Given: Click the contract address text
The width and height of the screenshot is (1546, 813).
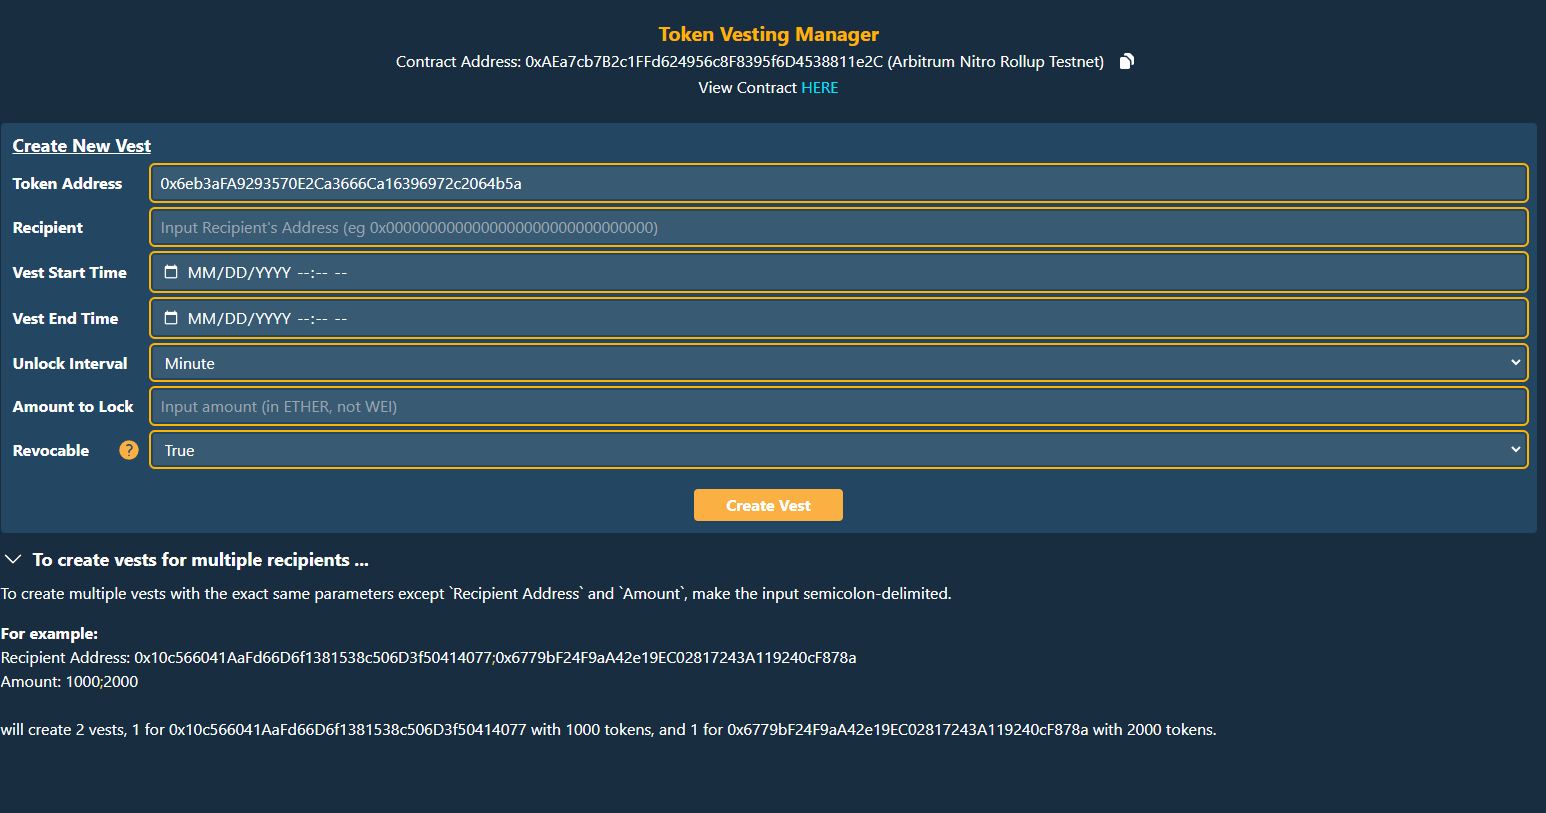Looking at the screenshot, I should 704,62.
